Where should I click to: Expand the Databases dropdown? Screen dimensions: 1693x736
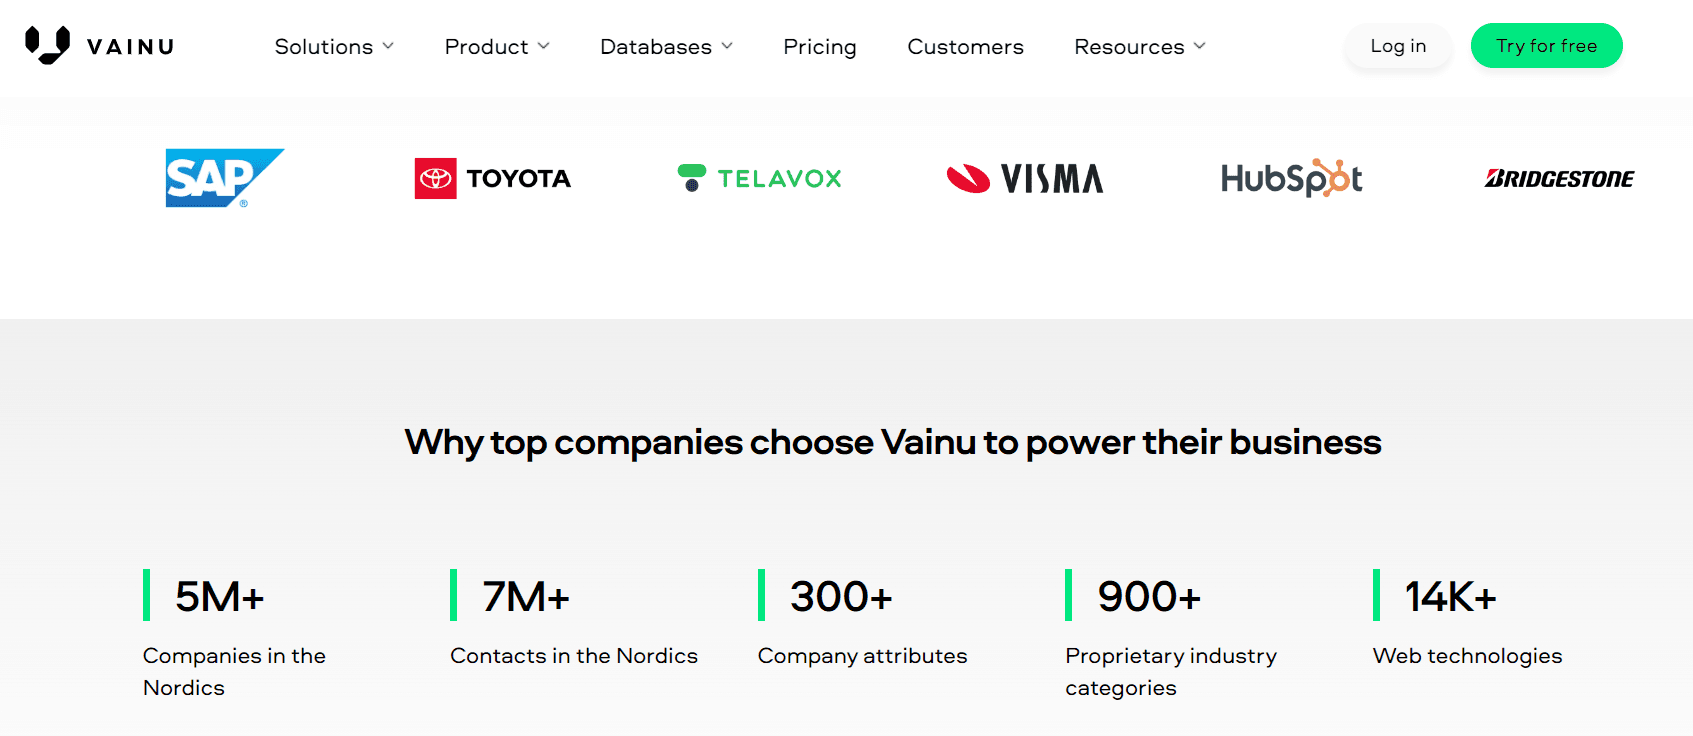point(666,47)
